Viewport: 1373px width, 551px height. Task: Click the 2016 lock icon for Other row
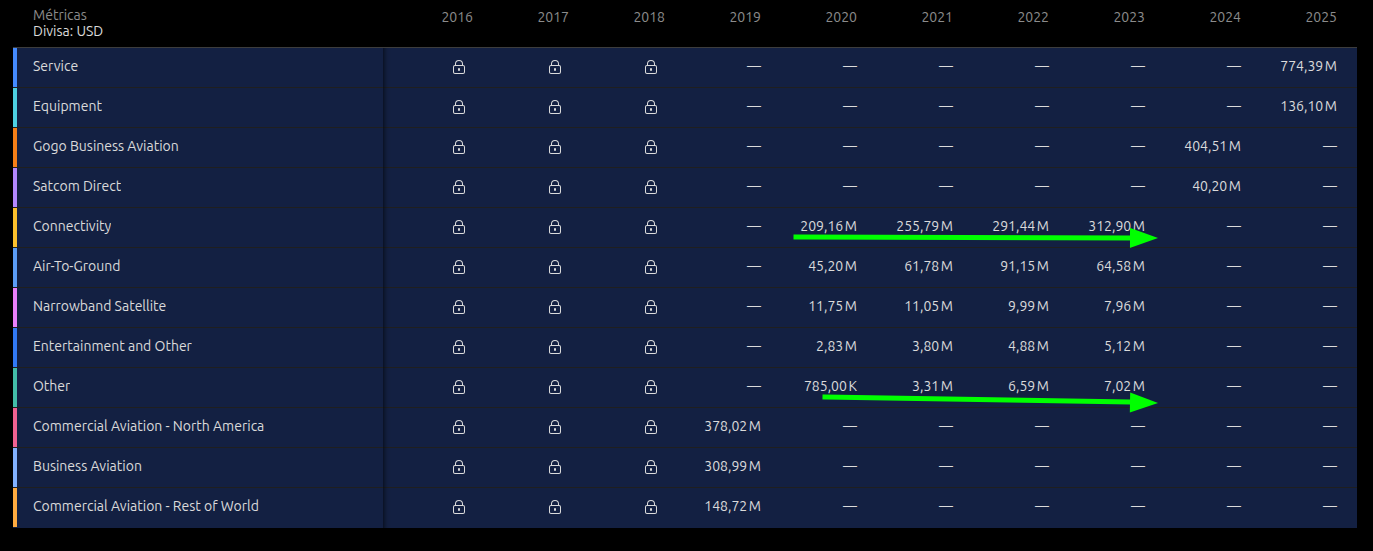(458, 387)
